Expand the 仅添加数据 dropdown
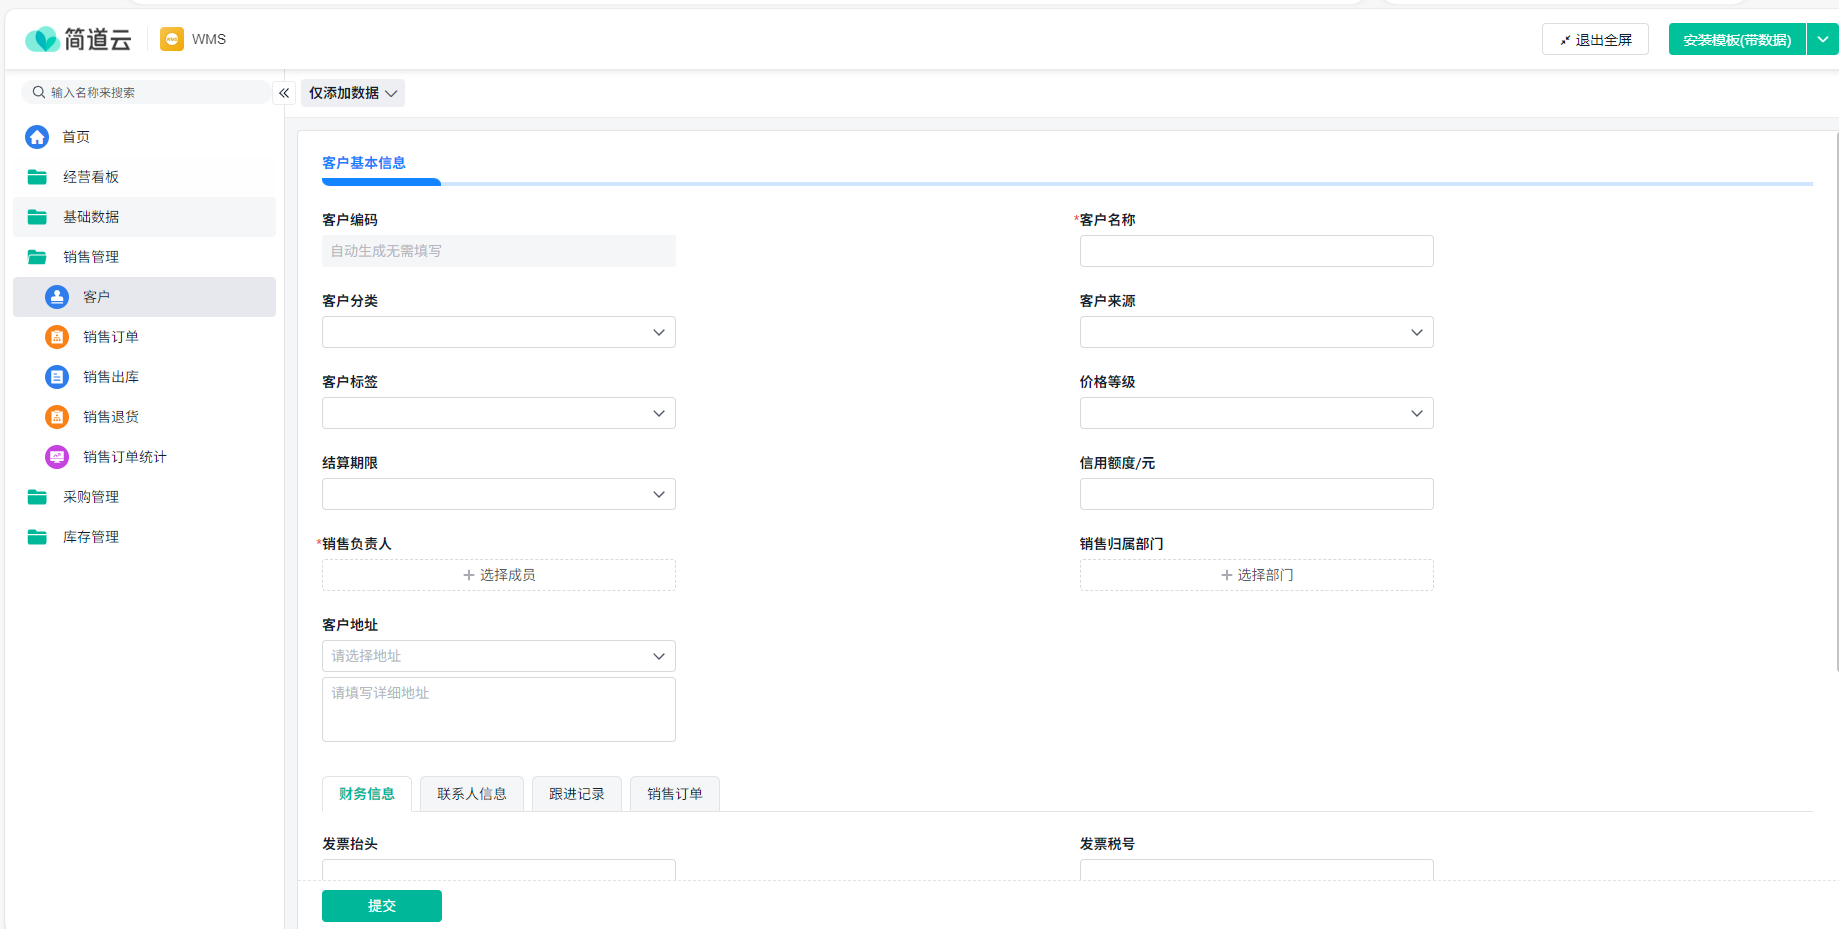This screenshot has width=1839, height=929. [352, 93]
